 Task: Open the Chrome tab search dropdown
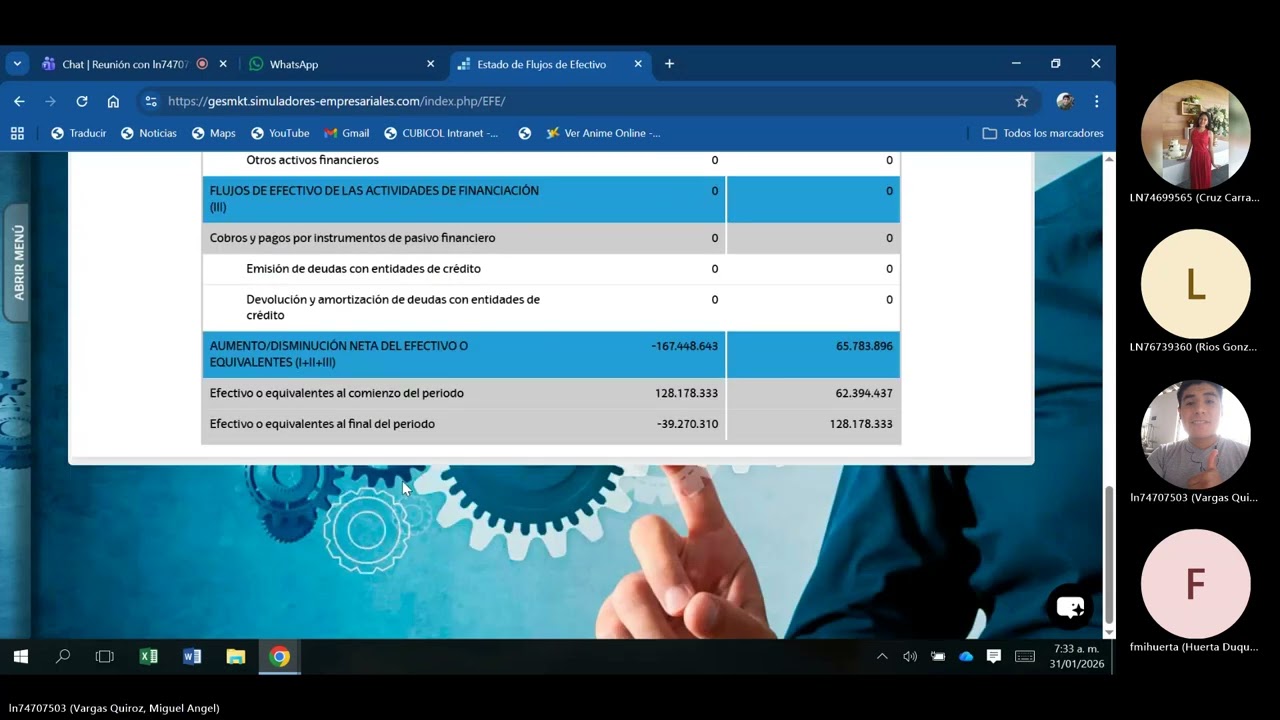17,64
